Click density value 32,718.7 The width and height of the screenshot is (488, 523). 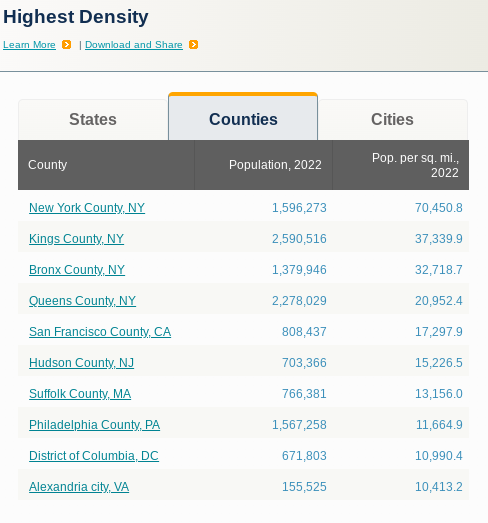[439, 270]
